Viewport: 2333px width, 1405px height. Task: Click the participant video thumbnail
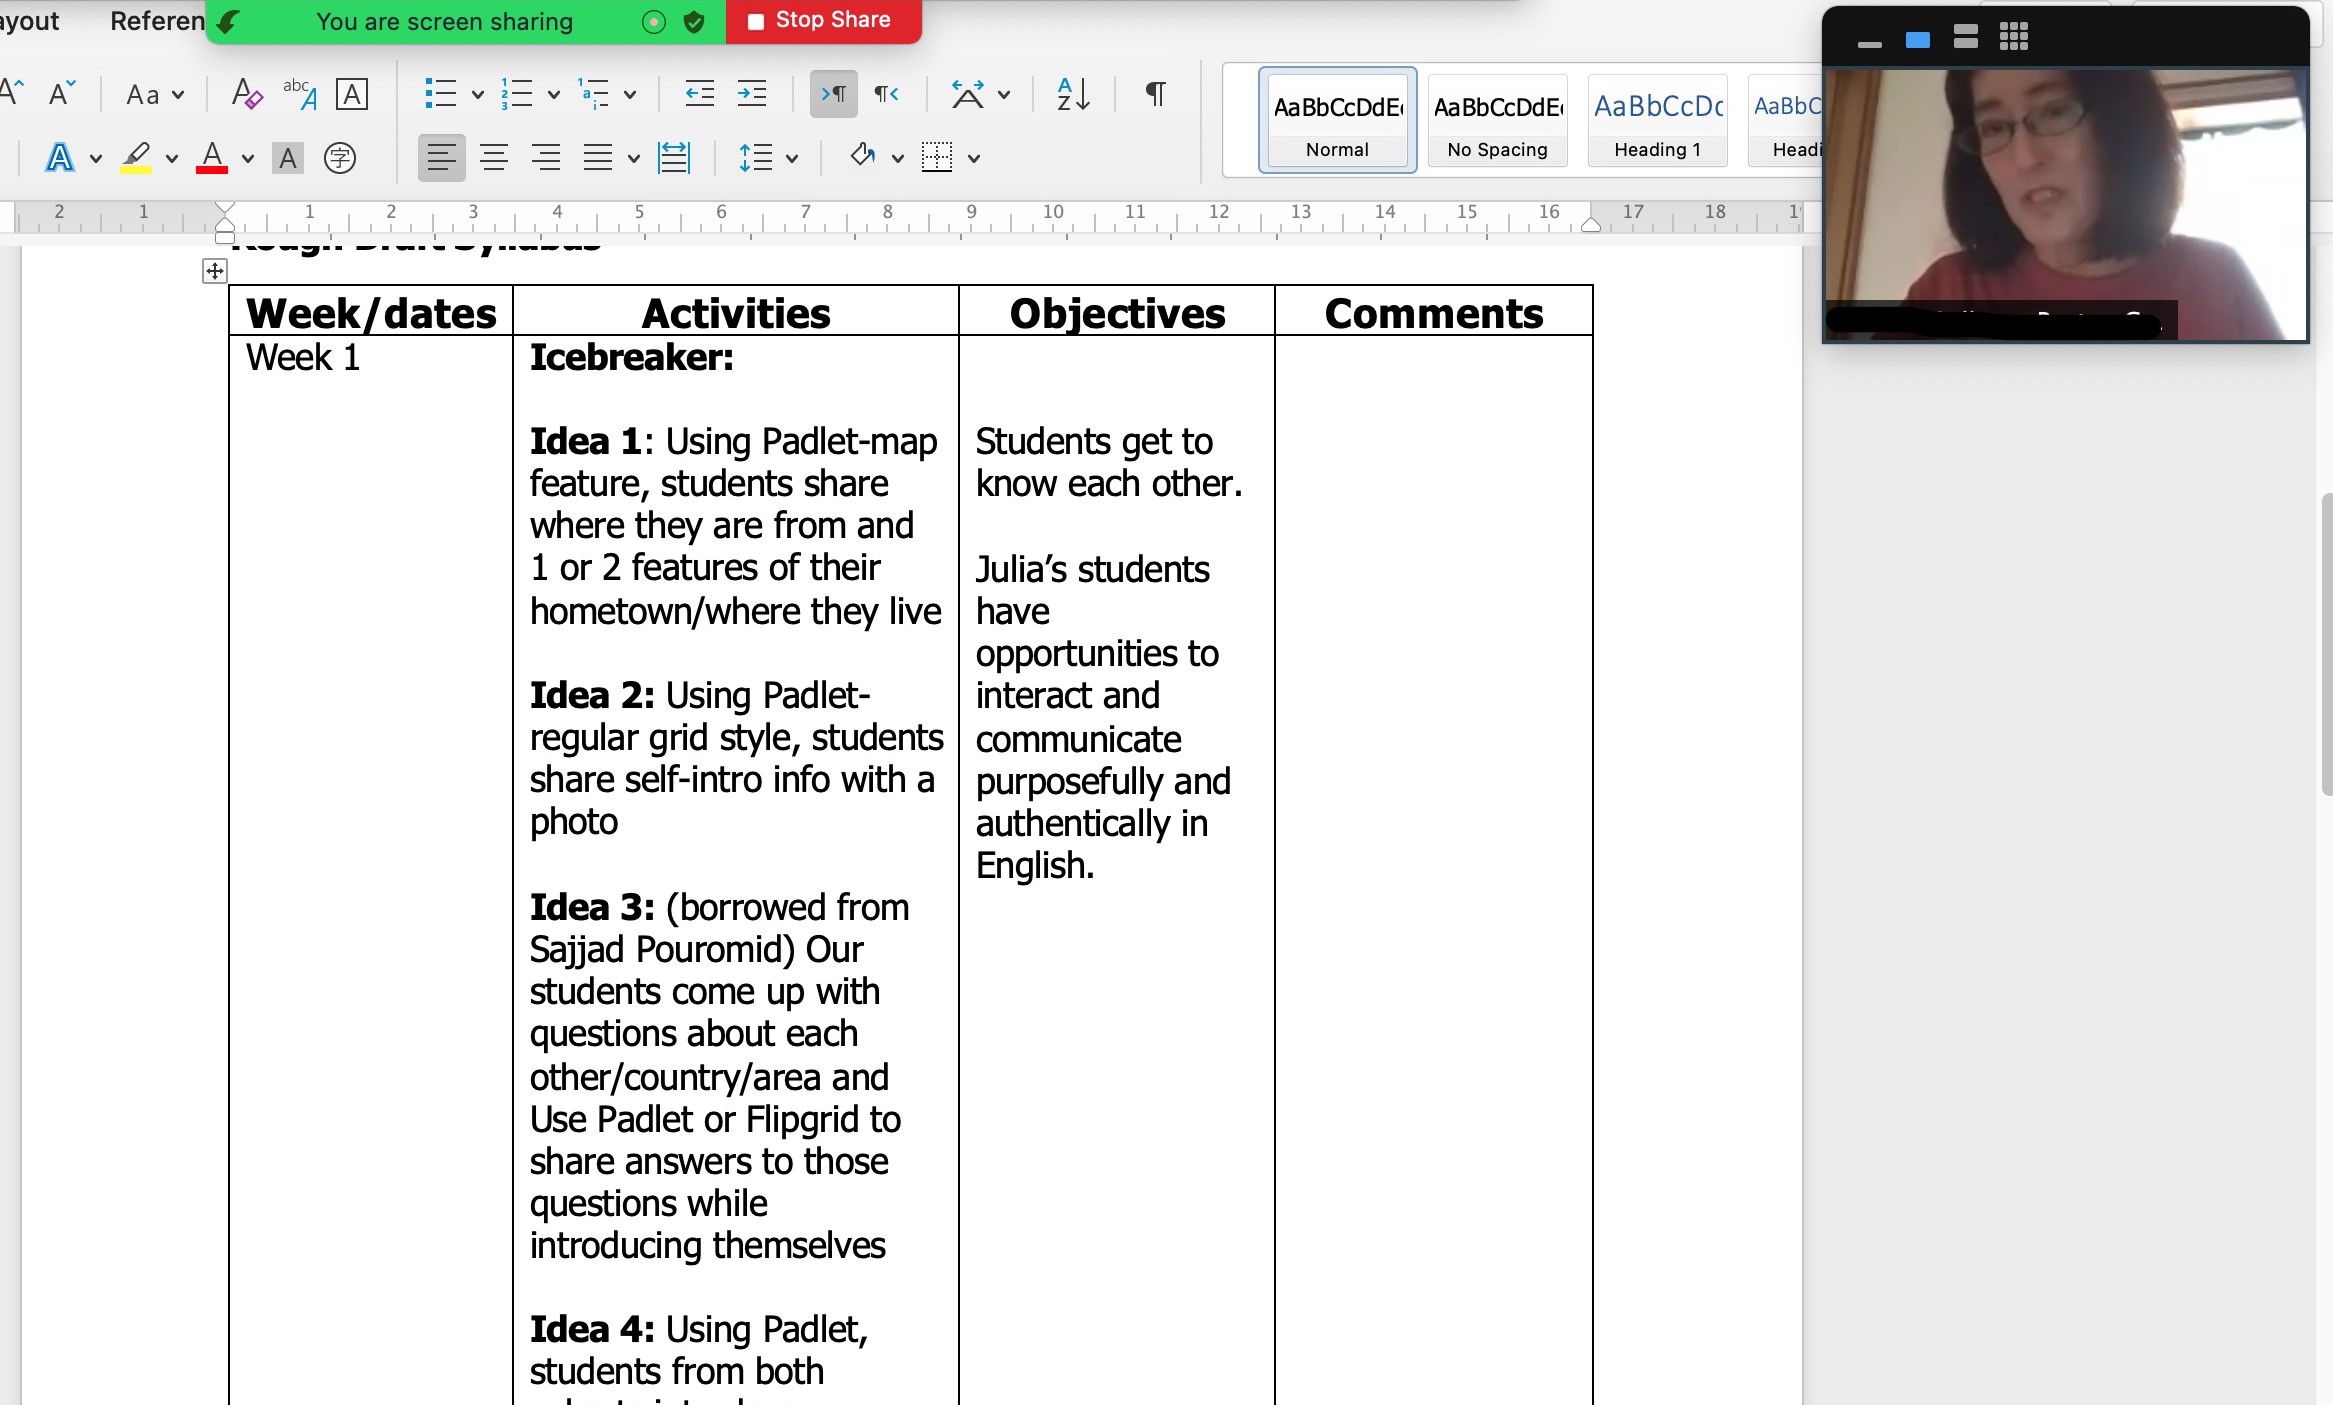pos(2066,205)
